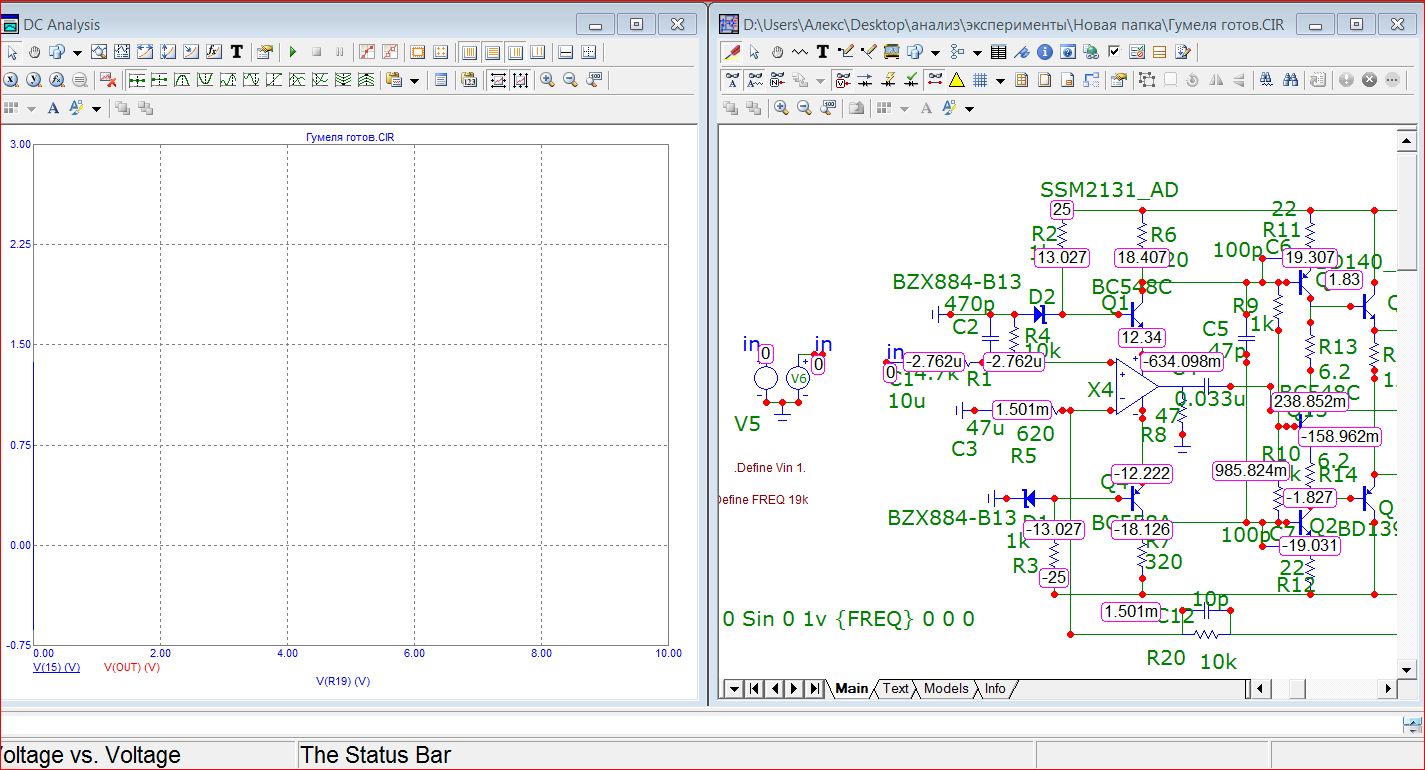The width and height of the screenshot is (1425, 770).
Task: Select the Text mode tool in schematic toolbar
Action: click(x=822, y=52)
